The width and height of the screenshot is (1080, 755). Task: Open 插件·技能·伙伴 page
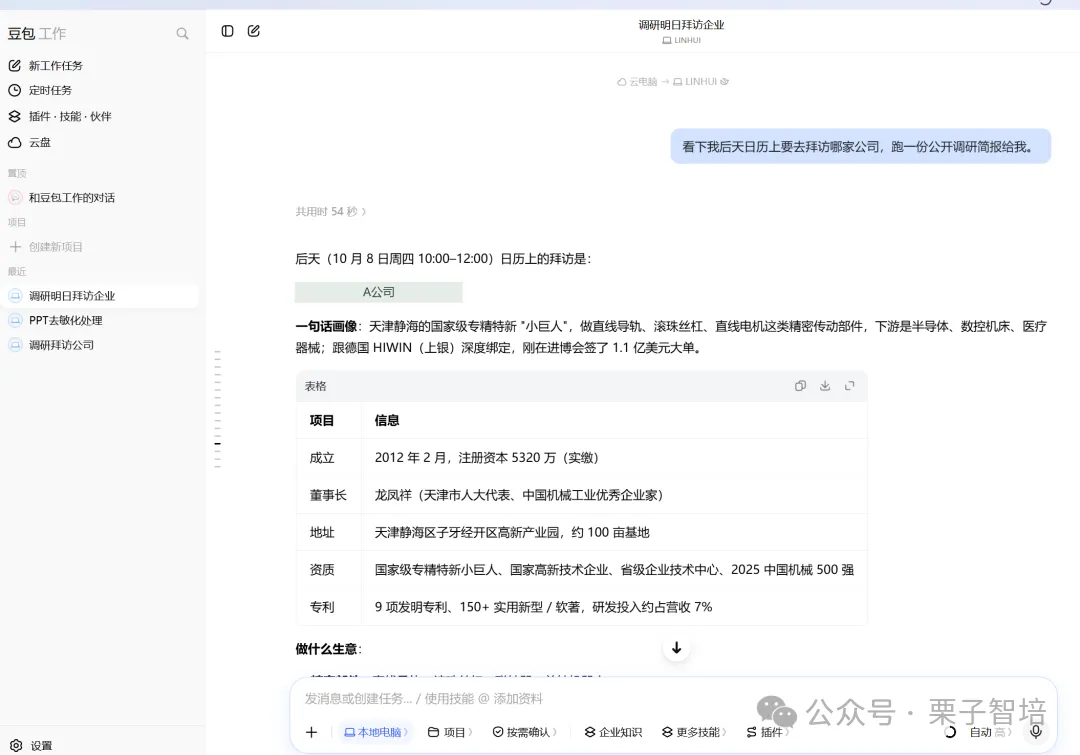click(60, 116)
